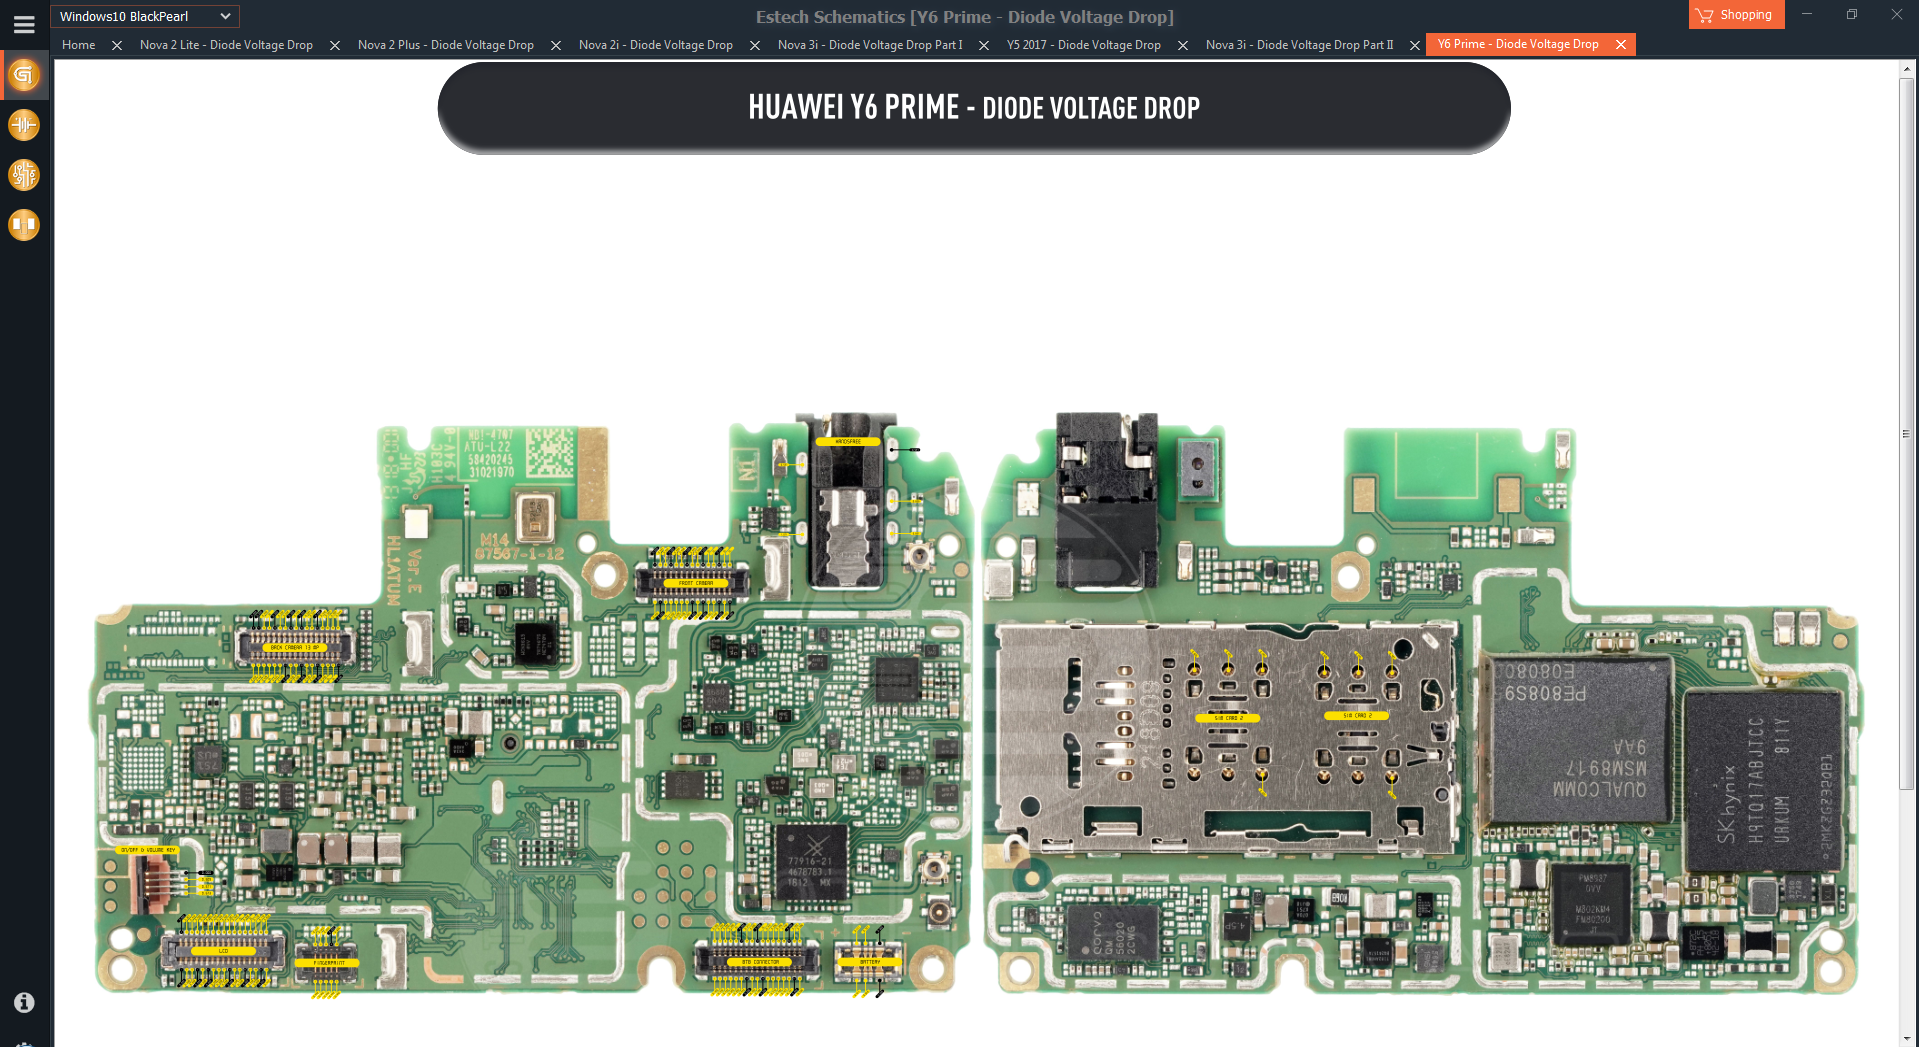
Task: Click the BATTERY connector label
Action: point(870,962)
